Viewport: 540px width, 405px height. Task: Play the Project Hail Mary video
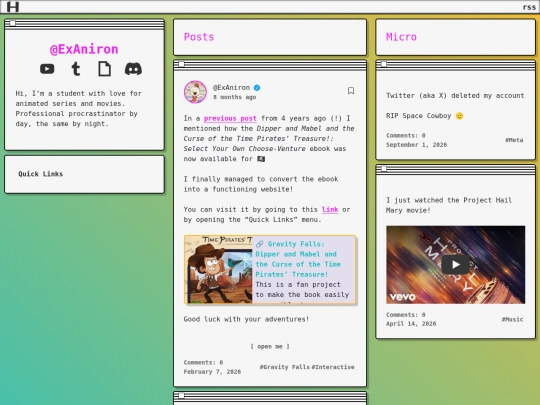456,264
